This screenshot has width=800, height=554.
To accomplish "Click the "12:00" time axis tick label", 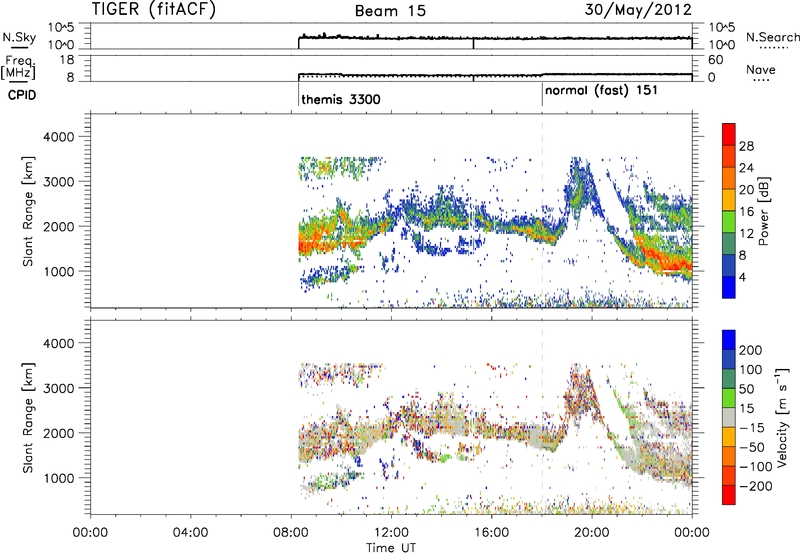I will point(391,533).
